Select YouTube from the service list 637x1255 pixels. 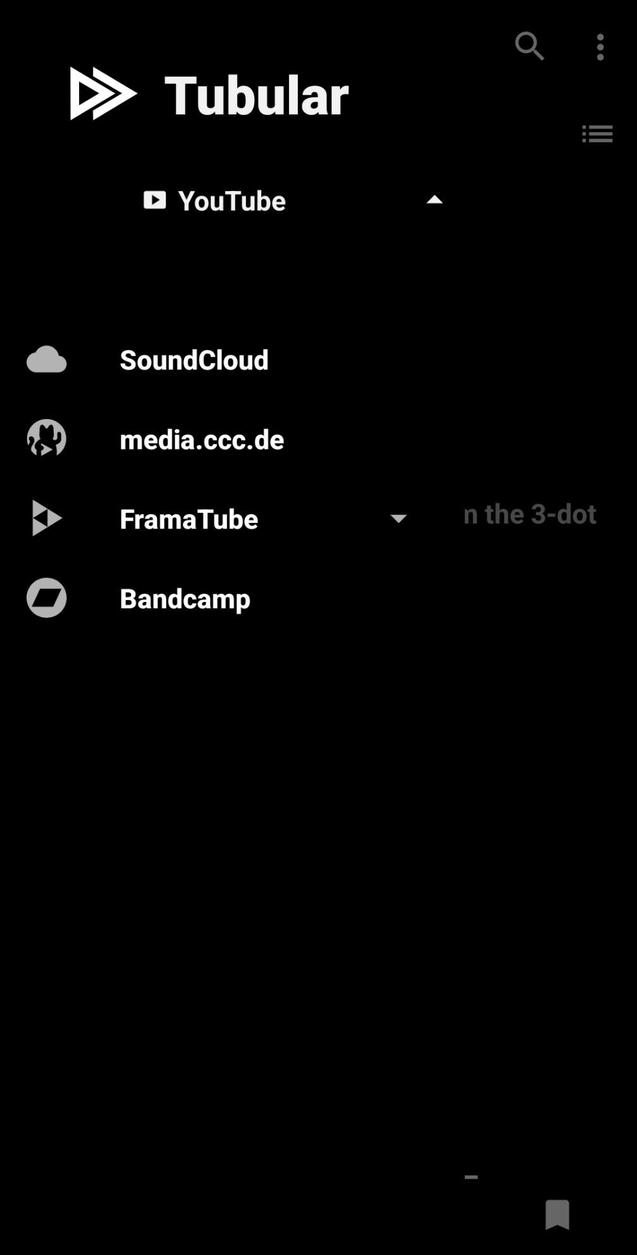(231, 200)
